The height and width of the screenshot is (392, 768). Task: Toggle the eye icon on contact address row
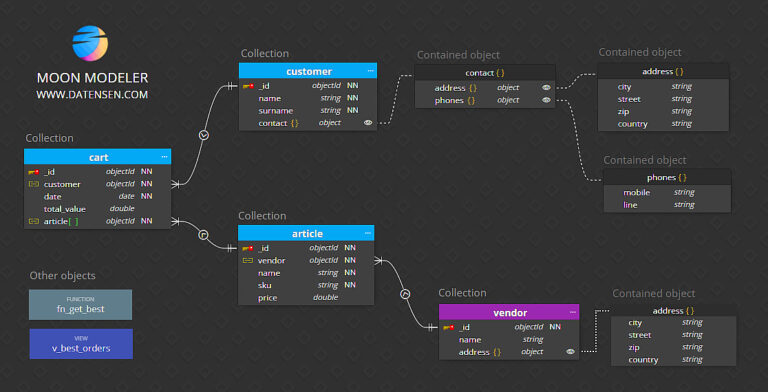tap(547, 88)
